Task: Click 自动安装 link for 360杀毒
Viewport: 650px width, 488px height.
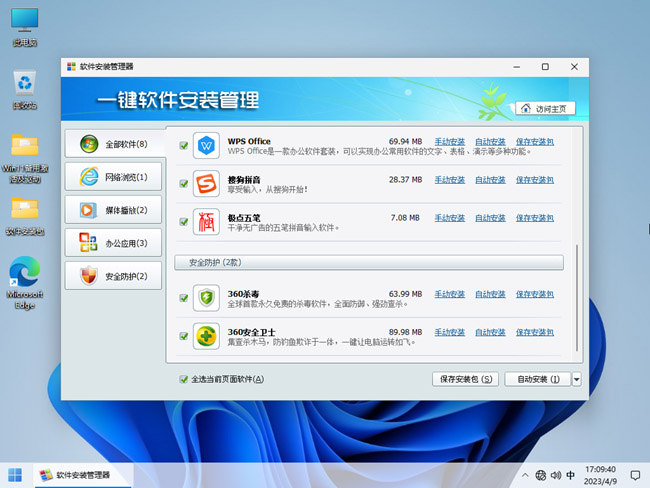Action: point(490,294)
